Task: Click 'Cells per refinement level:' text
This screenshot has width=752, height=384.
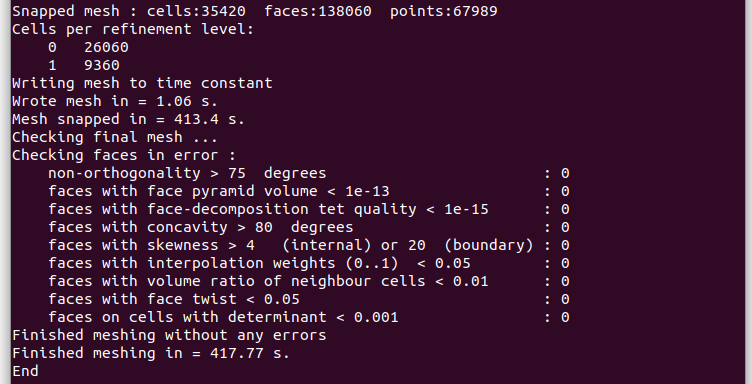Action: point(133,29)
